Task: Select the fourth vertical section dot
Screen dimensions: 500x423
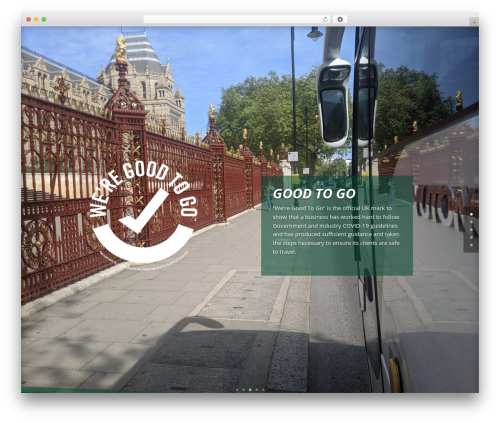Action: click(x=471, y=237)
